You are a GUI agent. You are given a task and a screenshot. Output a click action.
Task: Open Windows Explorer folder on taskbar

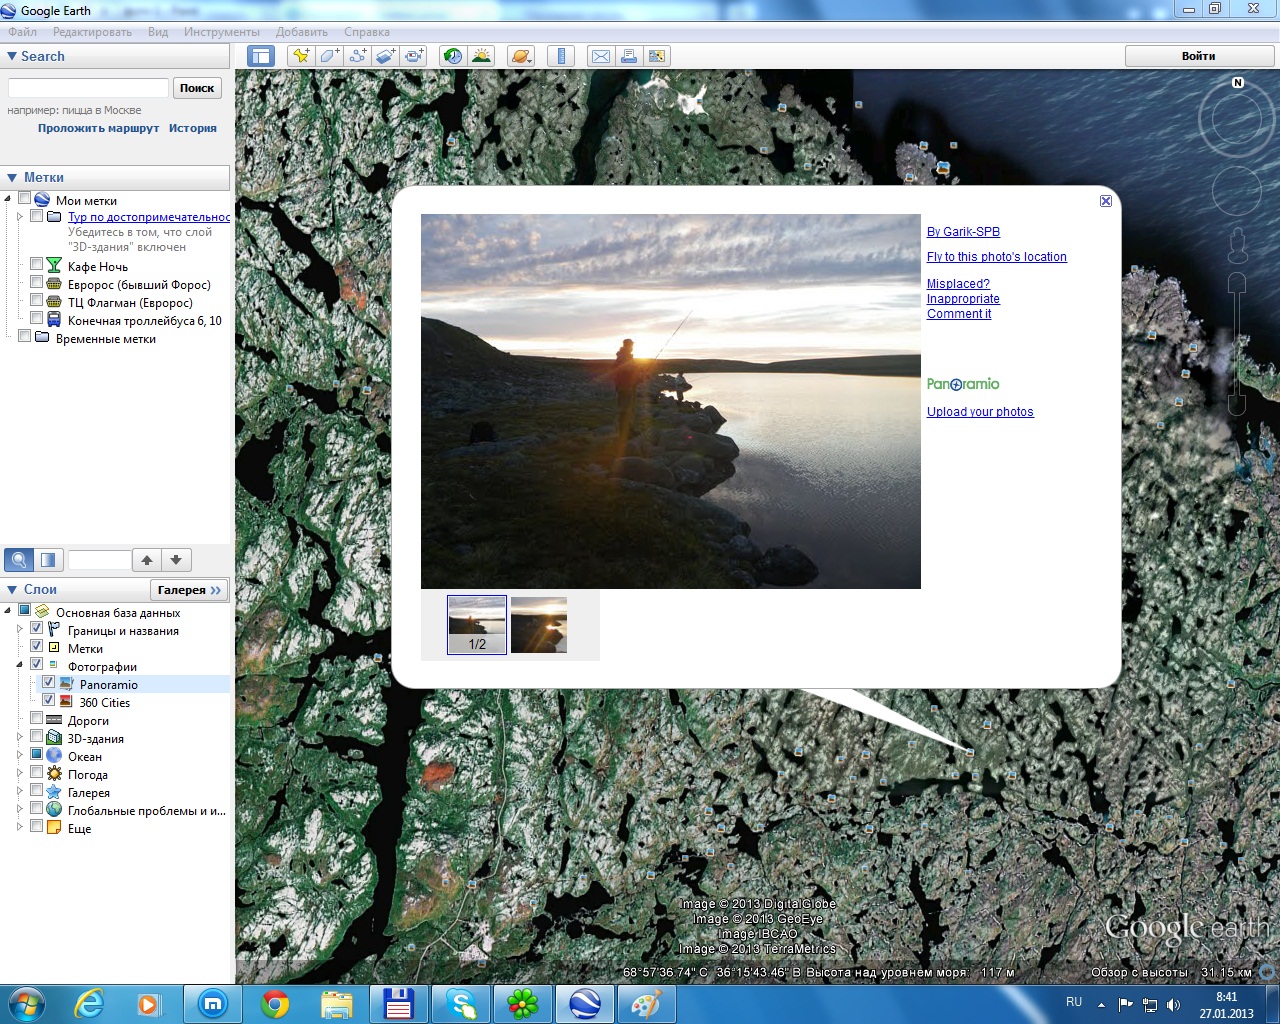(x=337, y=1004)
